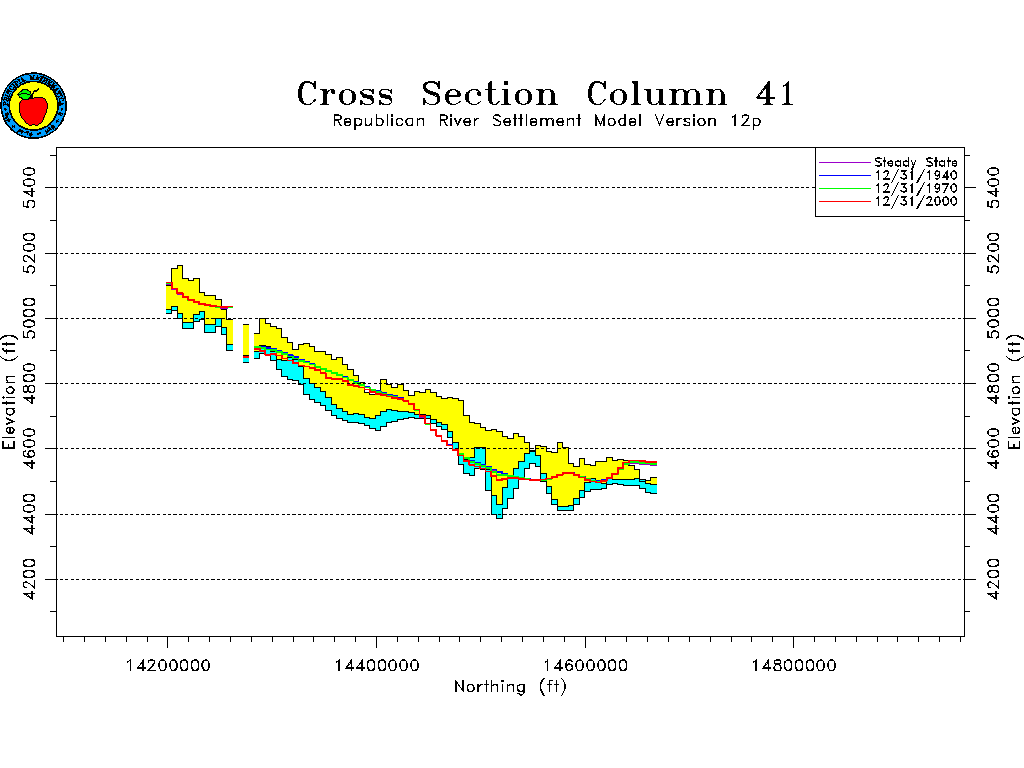This screenshot has height=768, width=1024.
Task: Click the magenta Steady State line swatch
Action: pyautogui.click(x=844, y=162)
